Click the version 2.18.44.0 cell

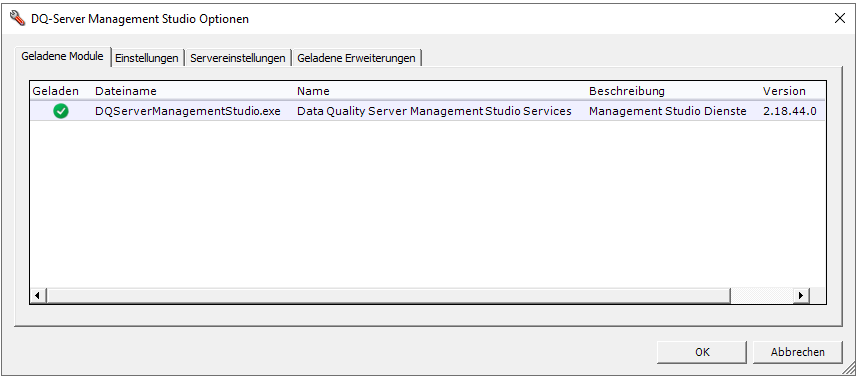(x=789, y=111)
